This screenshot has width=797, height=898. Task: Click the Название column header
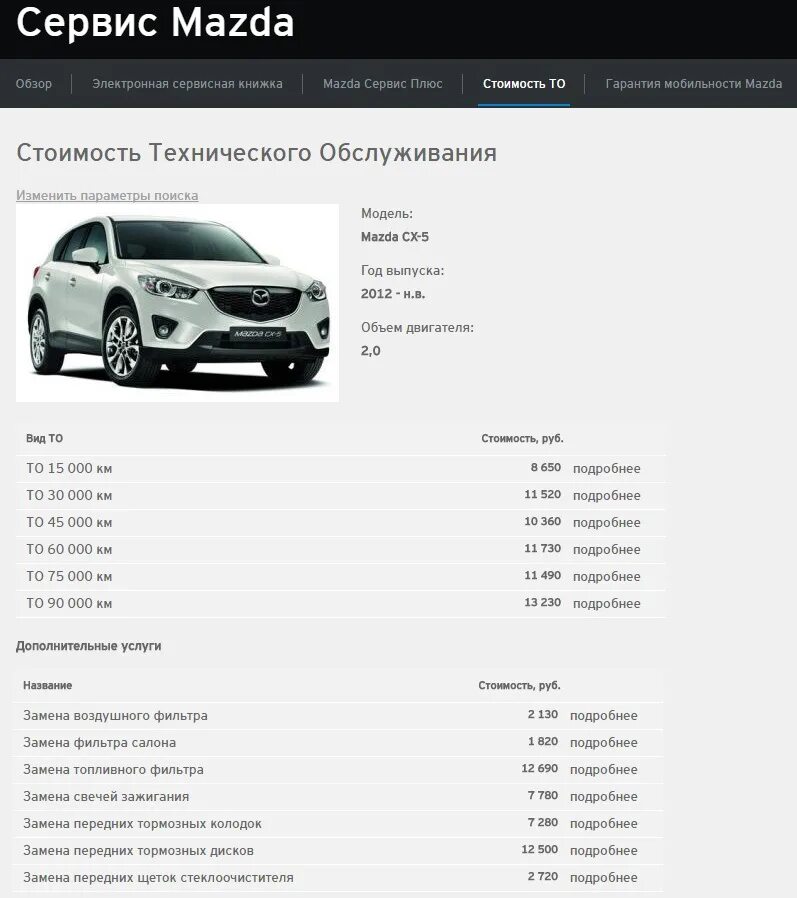pos(48,686)
